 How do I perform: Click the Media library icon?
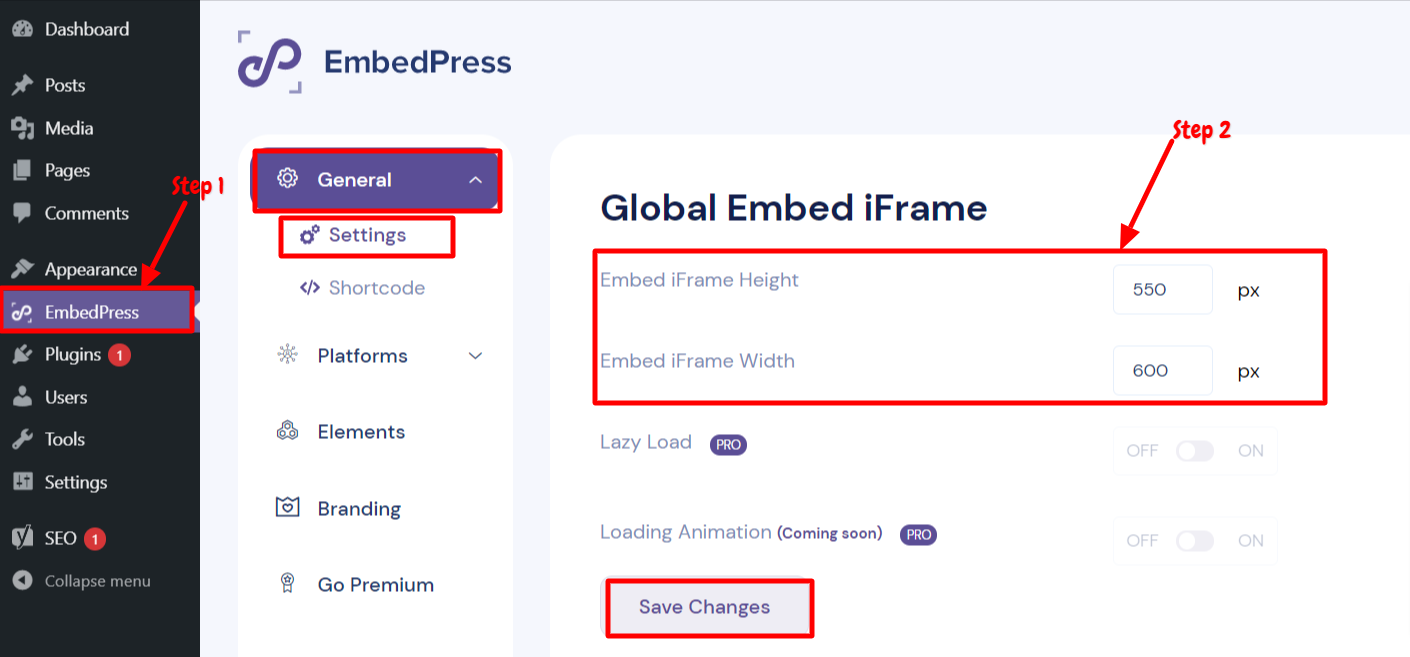[22, 129]
